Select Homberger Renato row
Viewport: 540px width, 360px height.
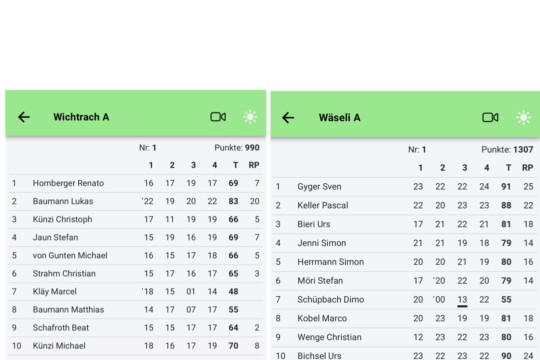pyautogui.click(x=136, y=183)
